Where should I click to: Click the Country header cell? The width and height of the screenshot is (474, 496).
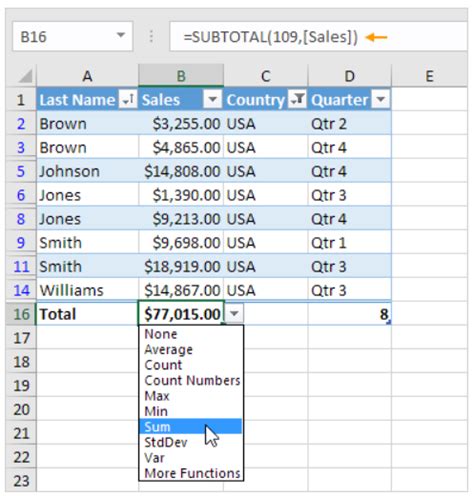click(x=266, y=100)
